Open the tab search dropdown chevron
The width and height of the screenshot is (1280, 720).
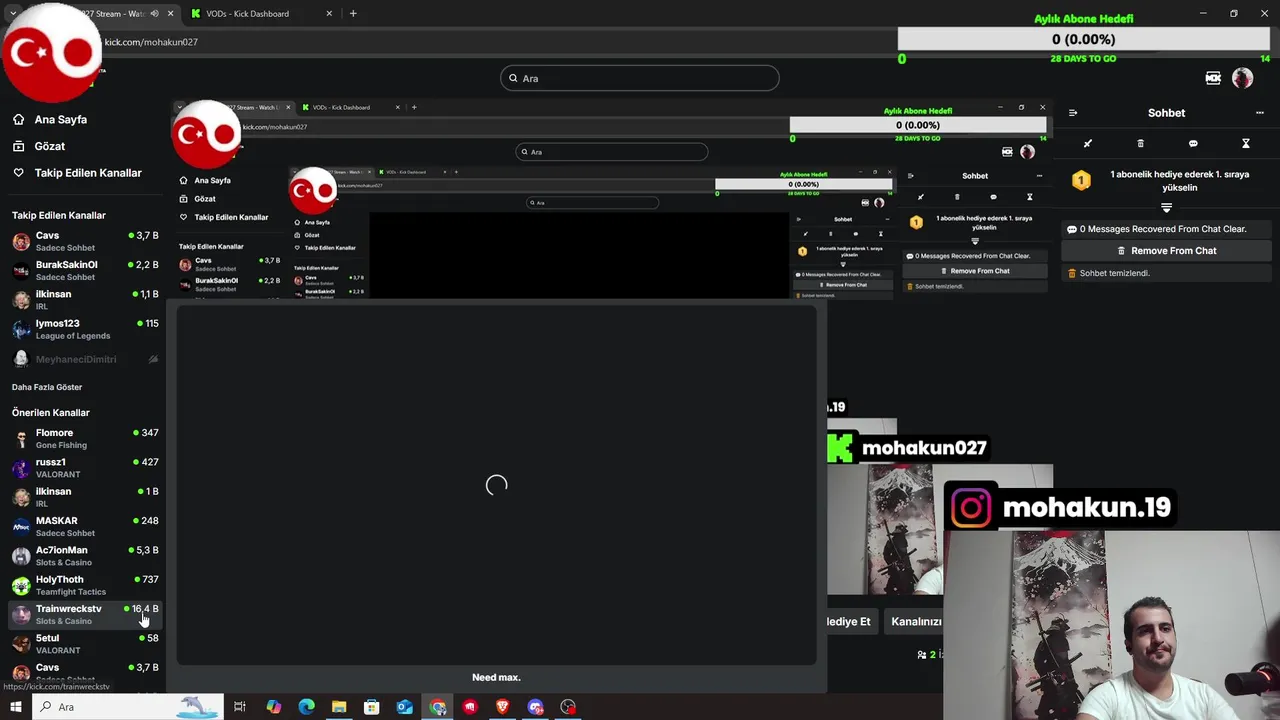[x=12, y=14]
